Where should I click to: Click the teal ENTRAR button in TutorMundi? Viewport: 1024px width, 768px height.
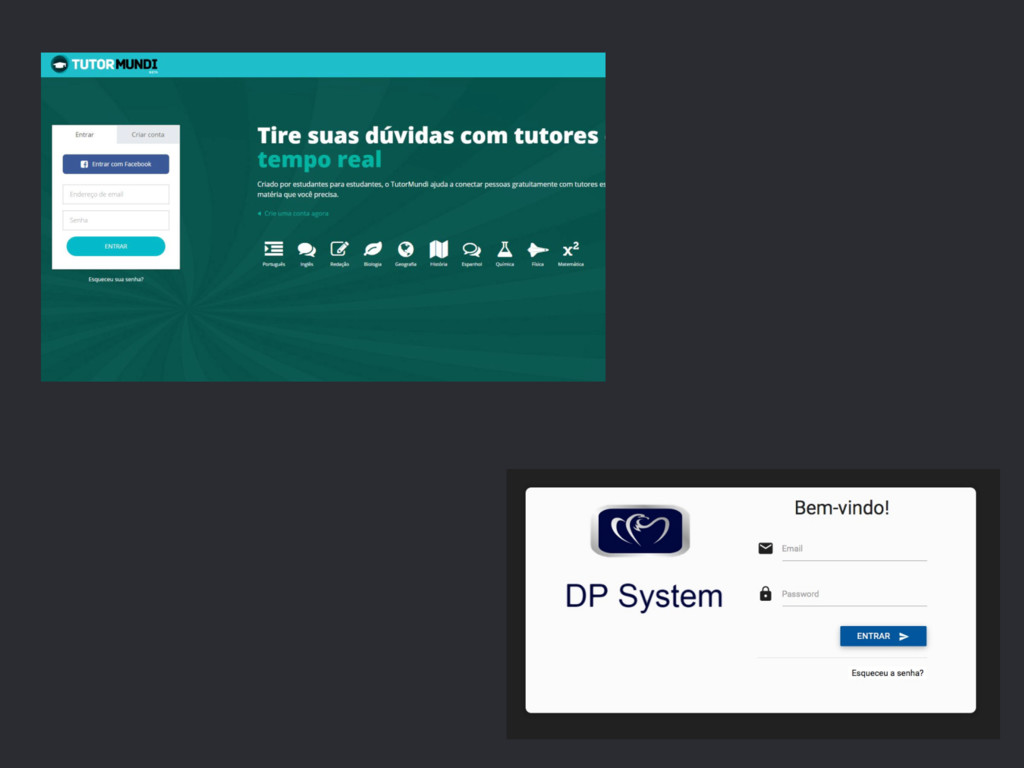pyautogui.click(x=116, y=246)
